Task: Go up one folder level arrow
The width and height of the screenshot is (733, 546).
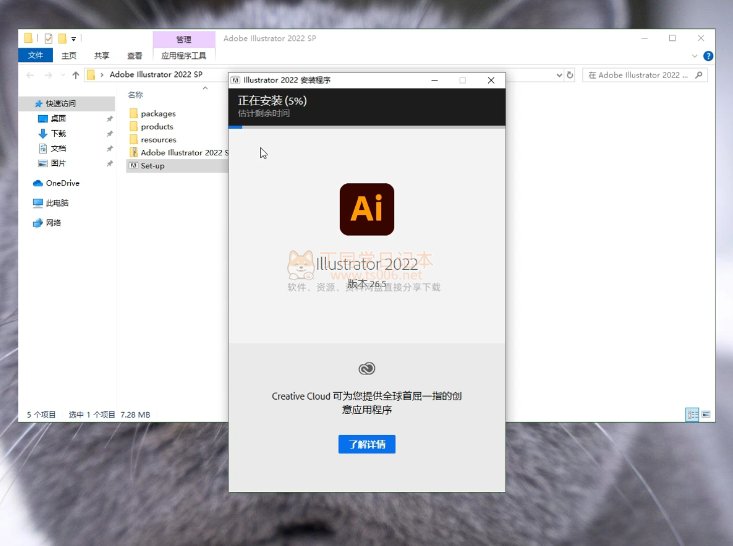Action: (73, 75)
